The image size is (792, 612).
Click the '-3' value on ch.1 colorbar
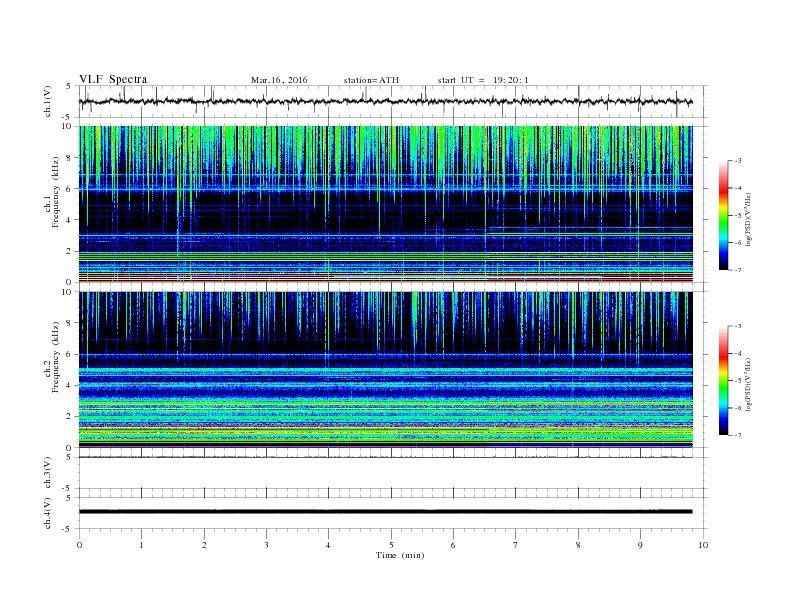737,161
